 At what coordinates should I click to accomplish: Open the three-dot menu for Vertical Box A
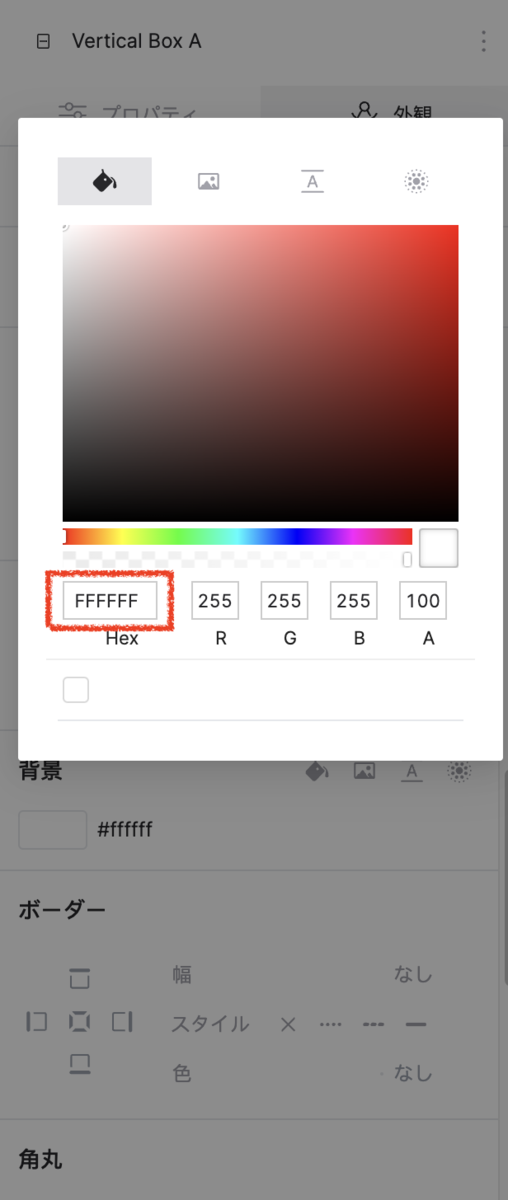coord(483,41)
